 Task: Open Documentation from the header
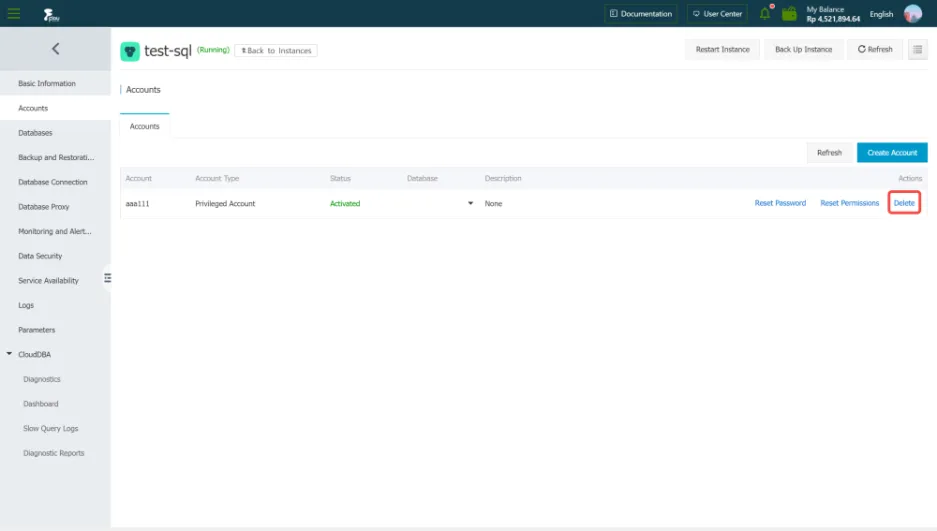pos(641,14)
